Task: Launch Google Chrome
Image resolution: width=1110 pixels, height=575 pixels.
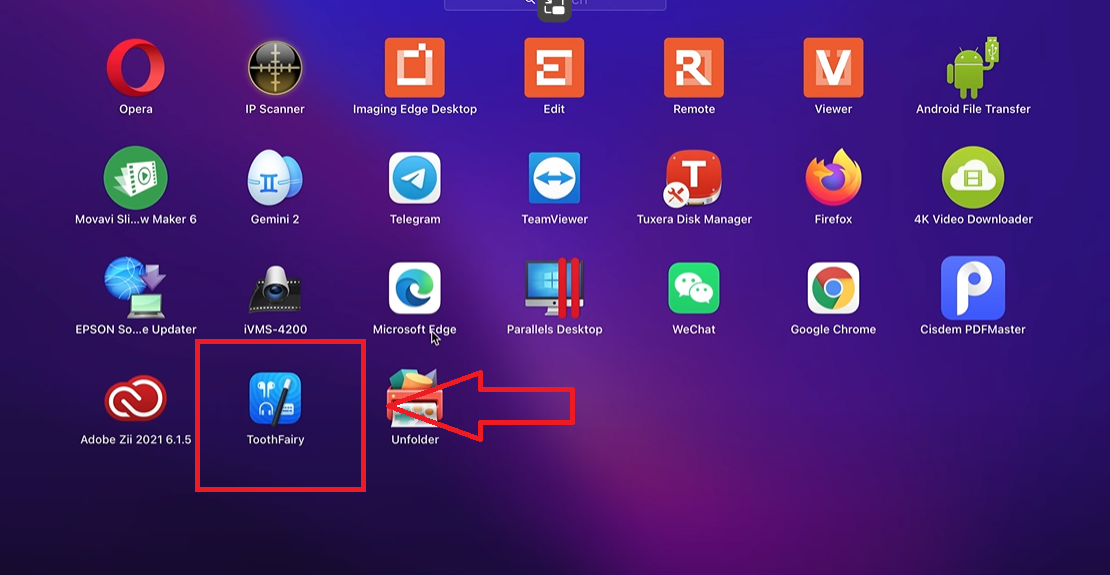Action: pos(833,288)
